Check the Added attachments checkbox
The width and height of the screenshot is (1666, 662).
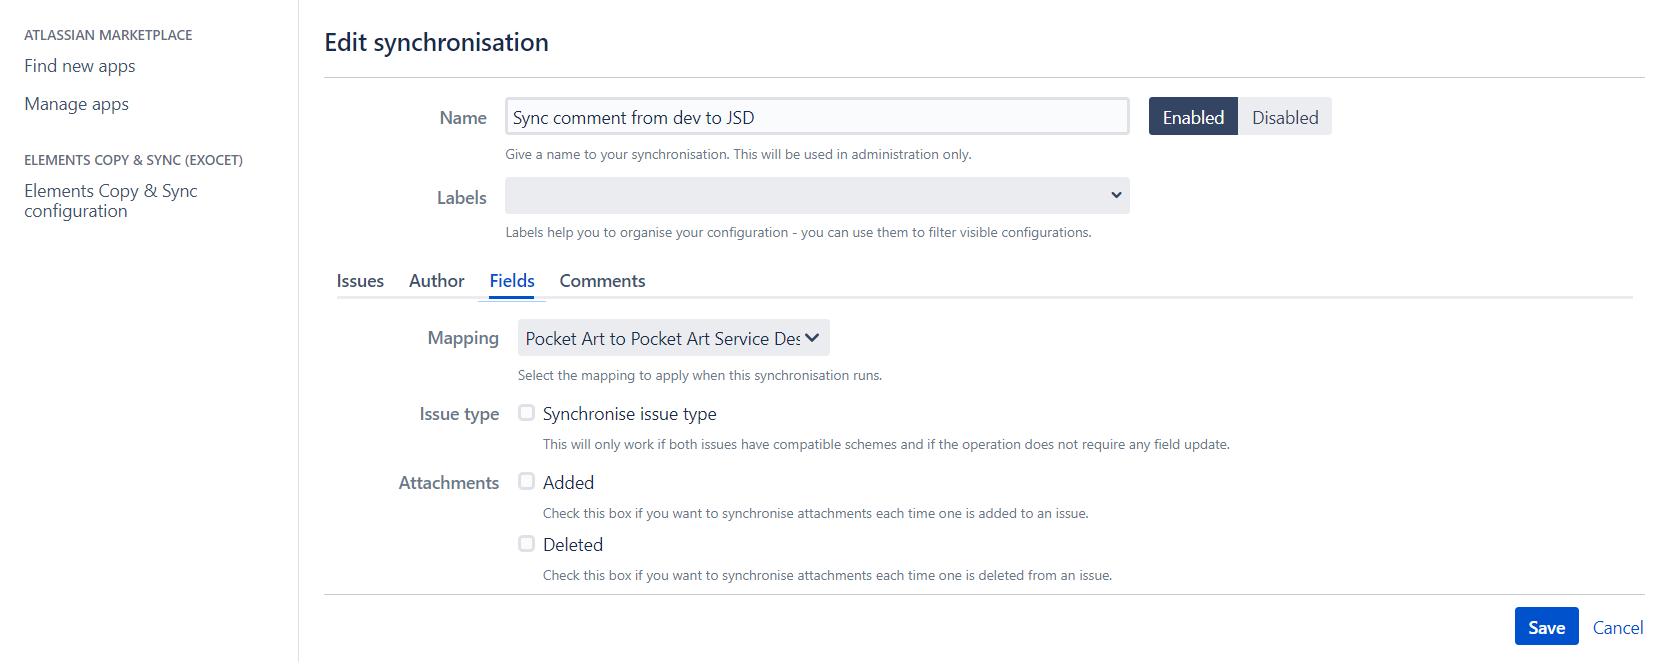[x=526, y=481]
